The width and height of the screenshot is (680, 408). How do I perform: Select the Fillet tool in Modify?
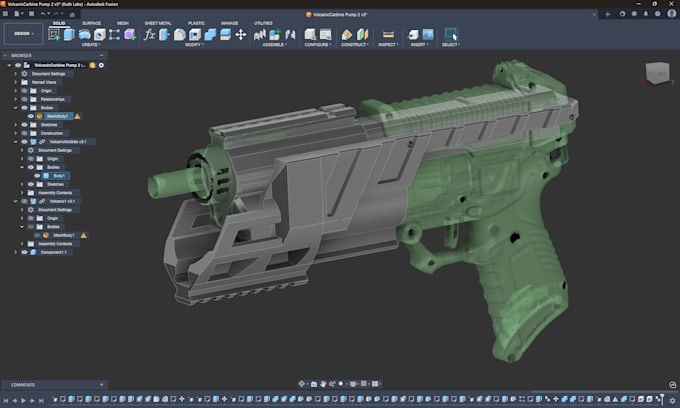click(x=180, y=34)
